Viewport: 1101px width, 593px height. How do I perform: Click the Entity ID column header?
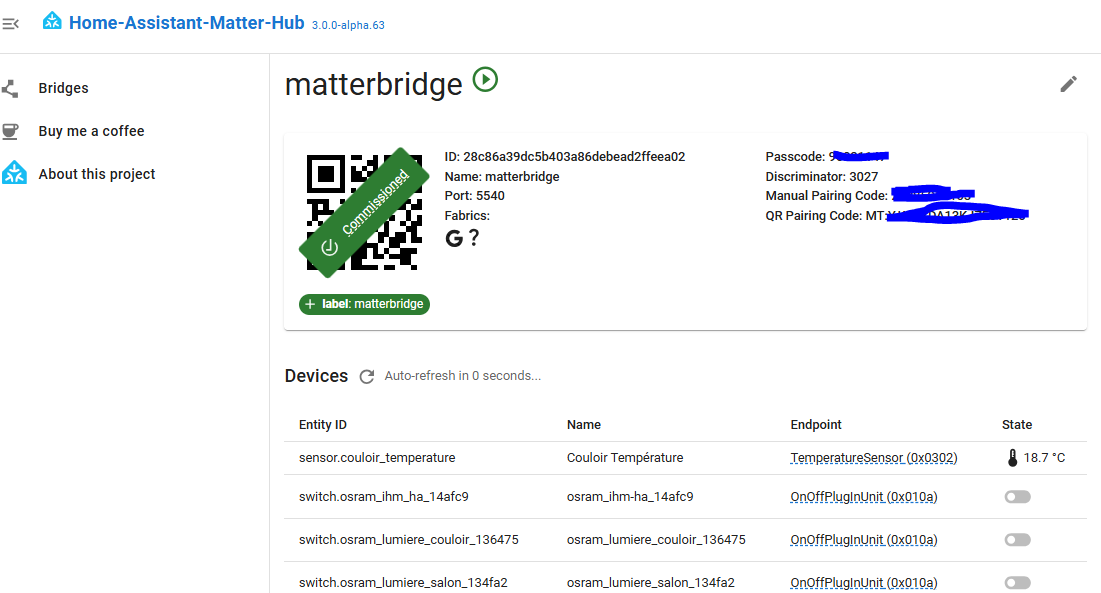(x=323, y=425)
